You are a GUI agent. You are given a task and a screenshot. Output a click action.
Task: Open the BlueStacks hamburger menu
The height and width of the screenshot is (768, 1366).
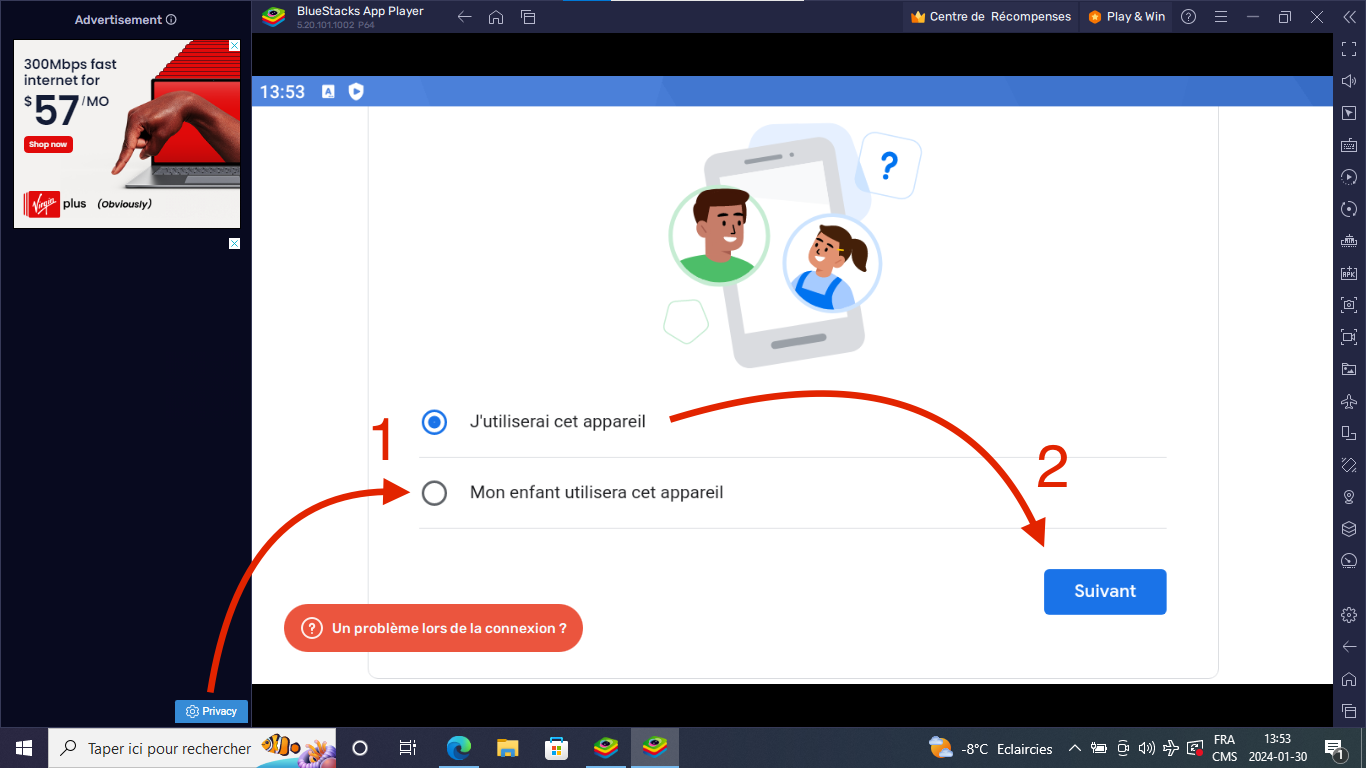tap(1220, 17)
